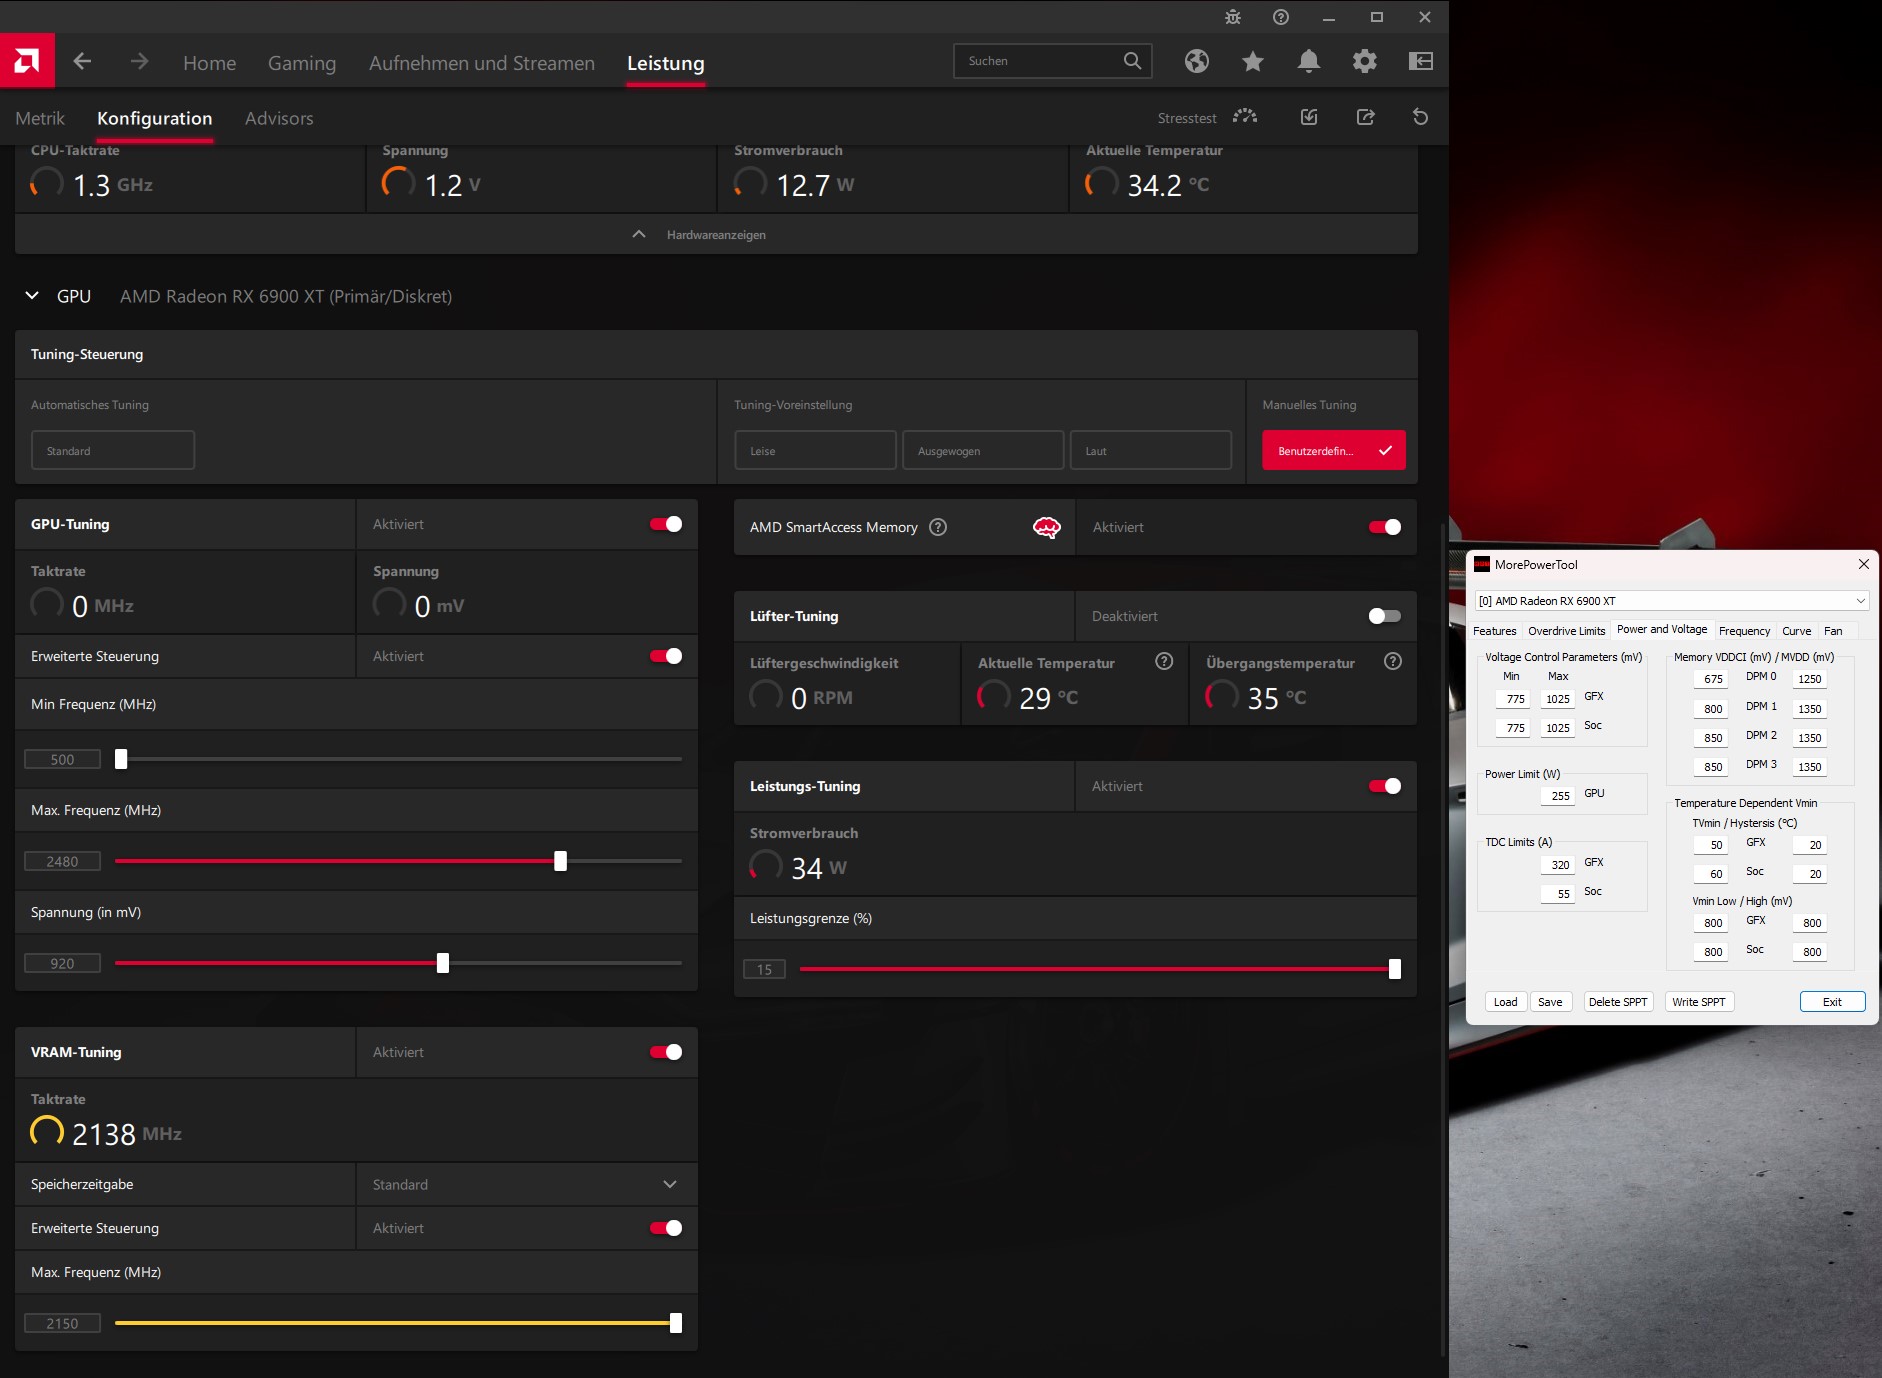
Task: Open the web browser globe icon
Action: pos(1197,61)
